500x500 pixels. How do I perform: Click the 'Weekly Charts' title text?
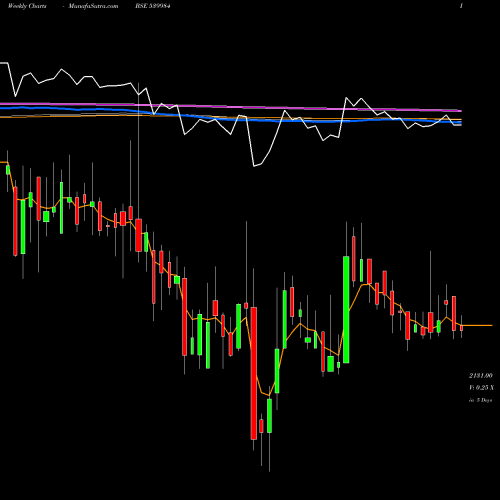27,6
